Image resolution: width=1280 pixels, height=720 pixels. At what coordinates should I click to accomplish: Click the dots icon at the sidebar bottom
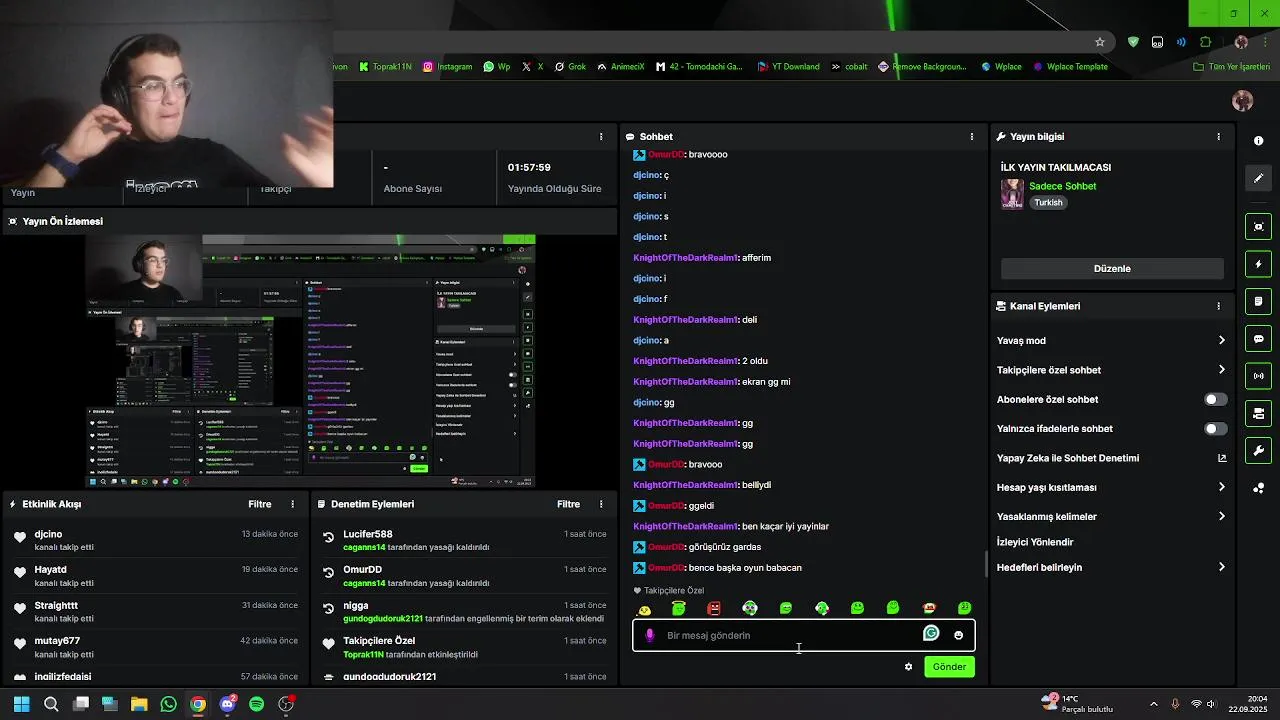point(1258,488)
